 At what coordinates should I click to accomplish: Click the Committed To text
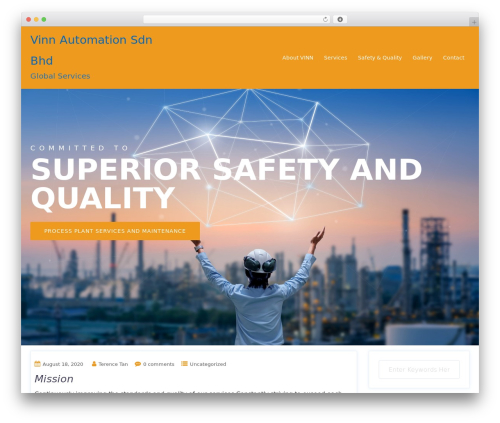79,148
